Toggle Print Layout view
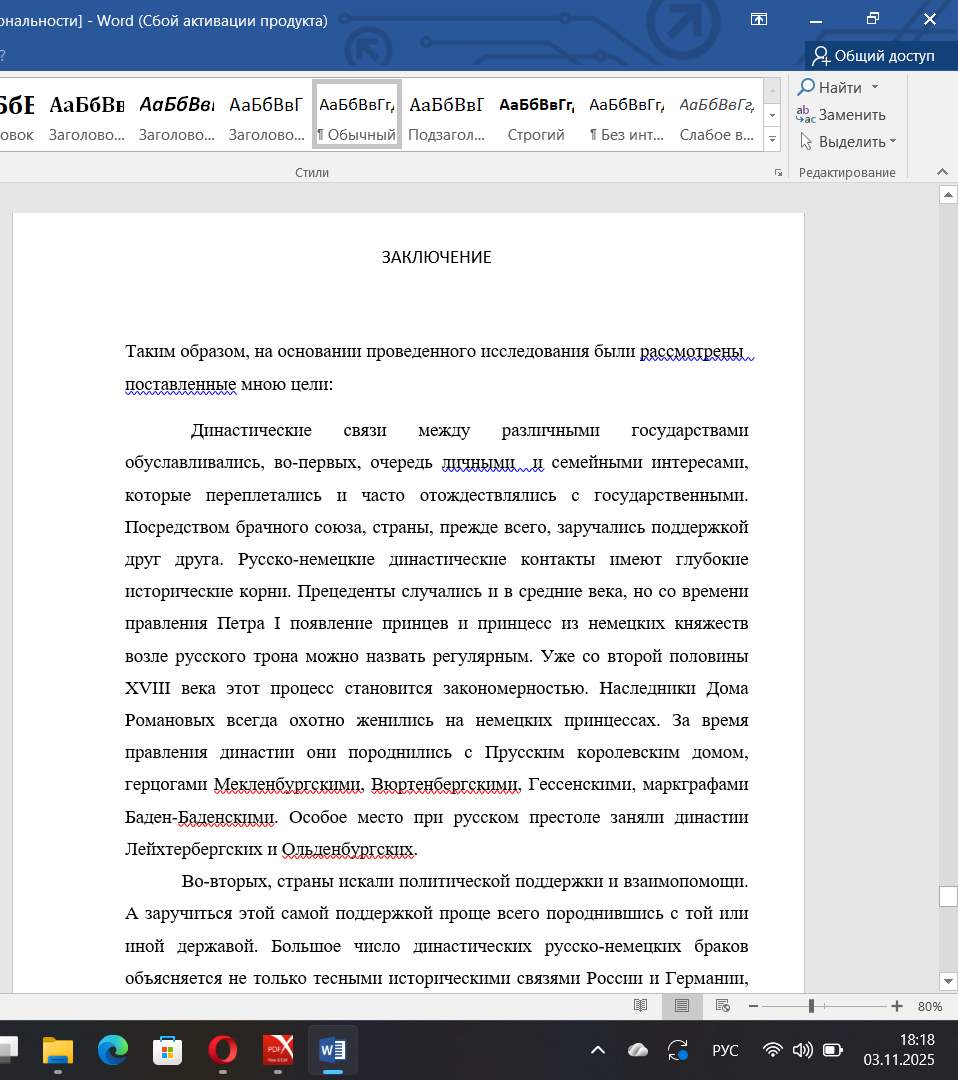Viewport: 958px width, 1080px height. point(682,1006)
